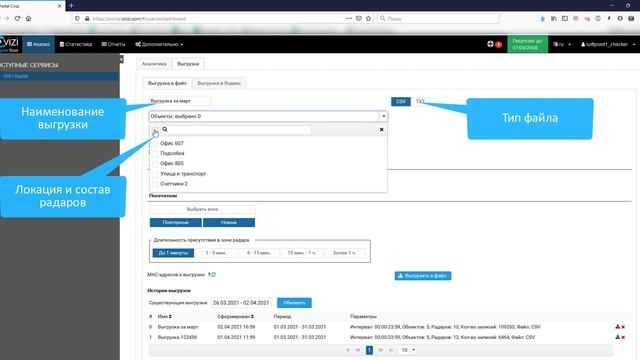Image resolution: width=640 pixels, height=360 pixels.
Task: Toggle the select-all objects checkbox
Action: [x=155, y=130]
